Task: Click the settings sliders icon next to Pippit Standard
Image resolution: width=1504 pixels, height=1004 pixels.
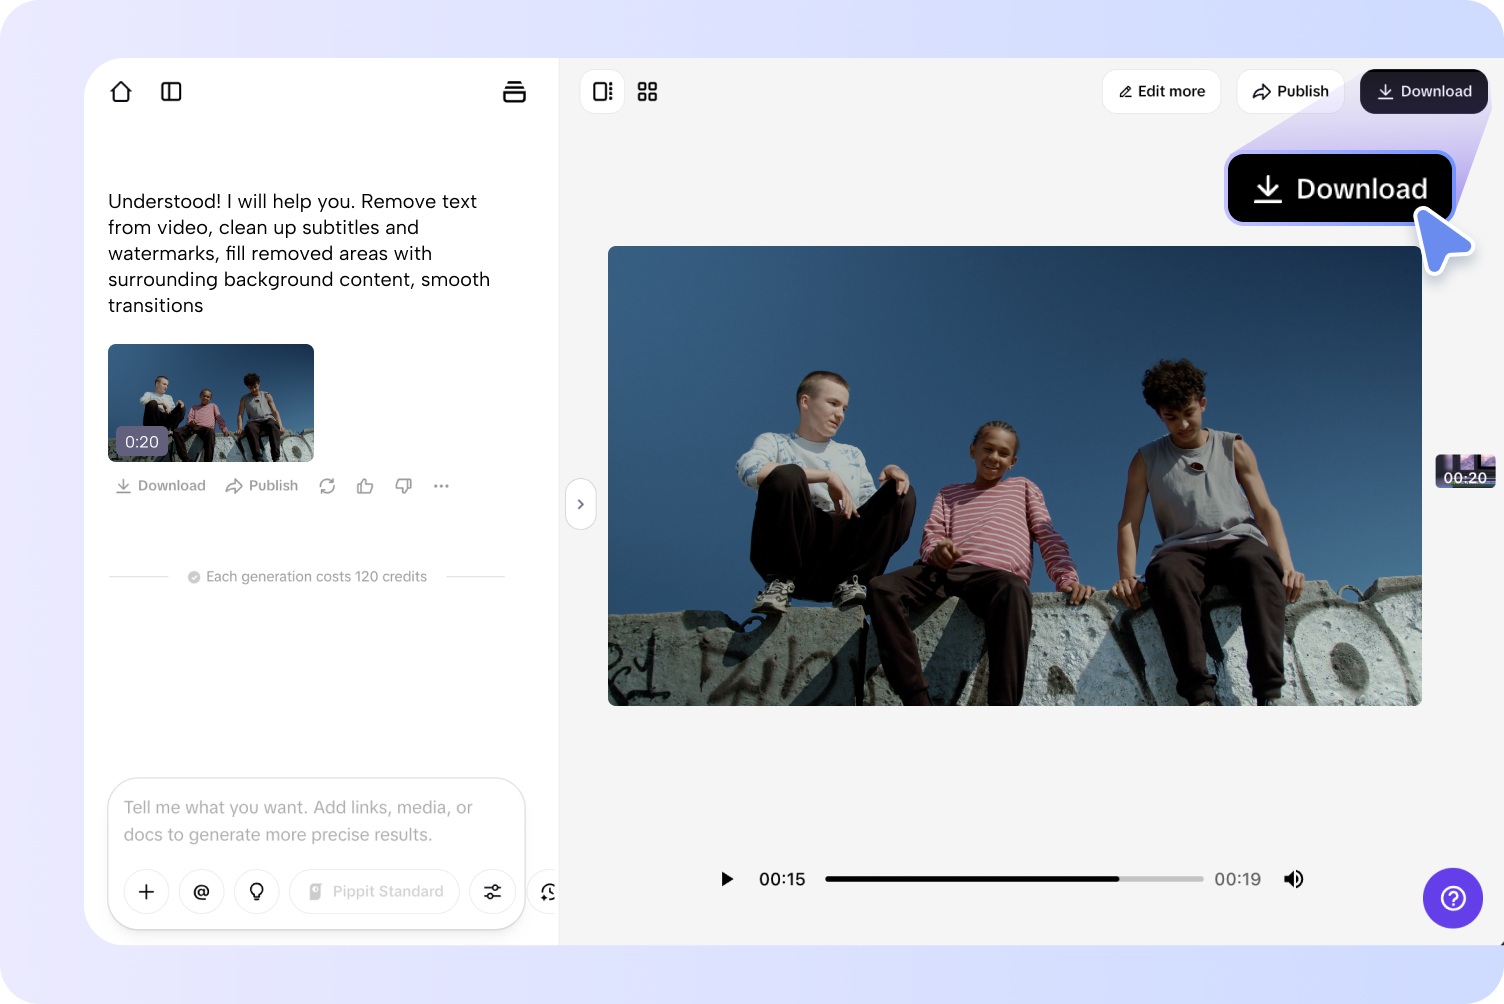Action: click(492, 891)
